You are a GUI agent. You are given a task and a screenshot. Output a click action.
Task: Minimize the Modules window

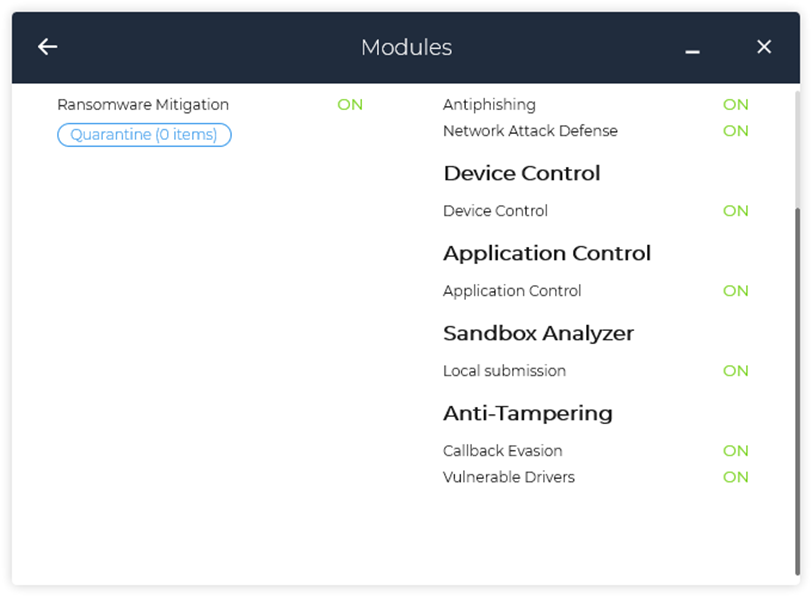(x=692, y=50)
